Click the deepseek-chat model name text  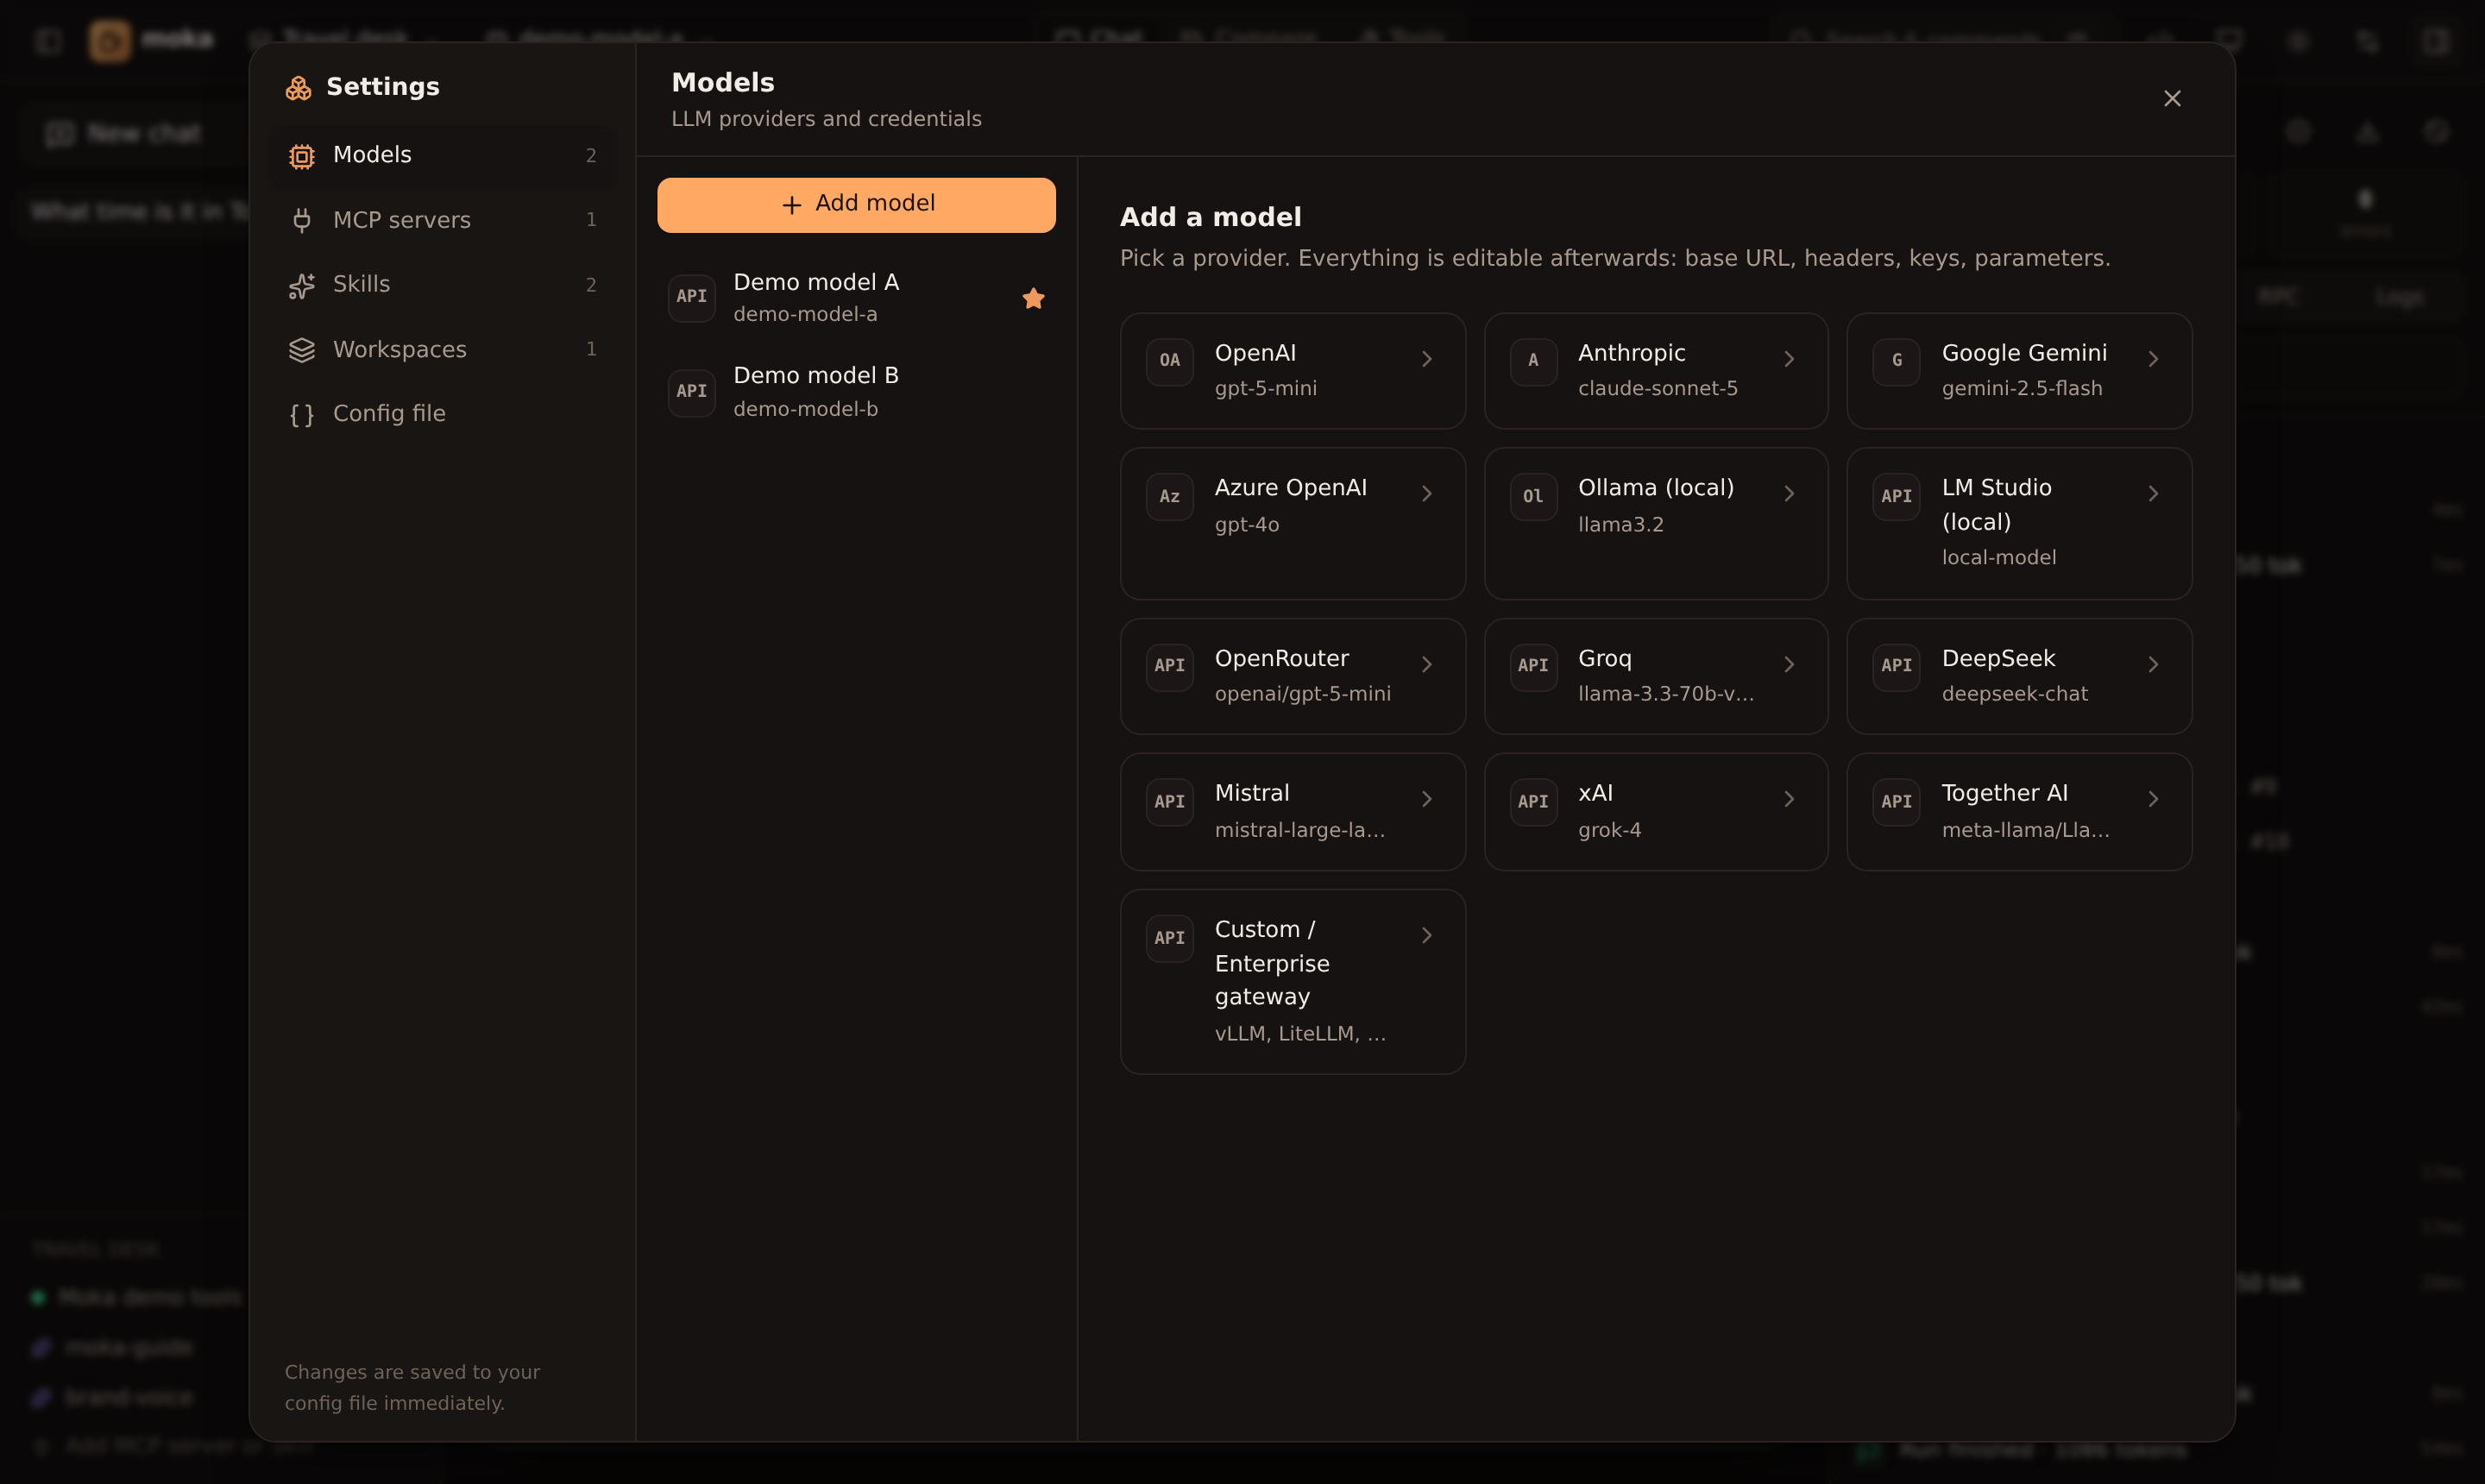pos(2014,694)
